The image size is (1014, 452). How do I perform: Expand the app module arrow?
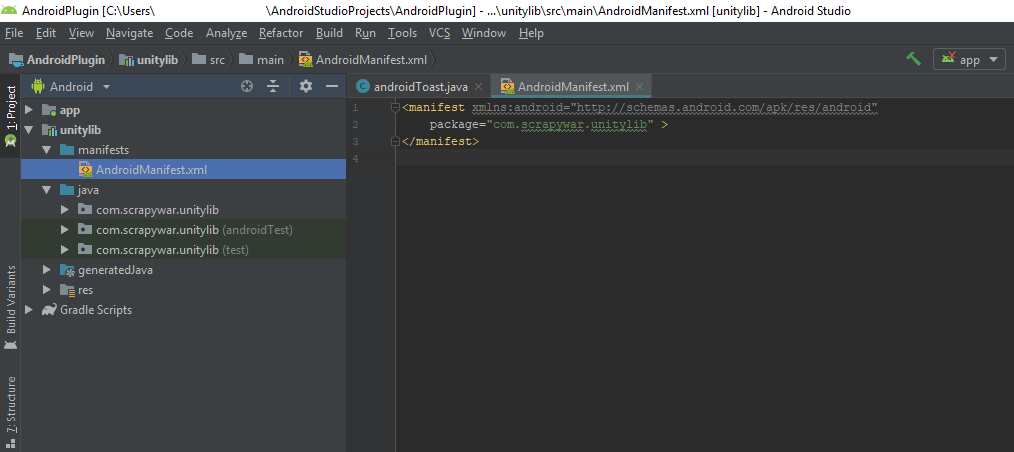point(28,110)
